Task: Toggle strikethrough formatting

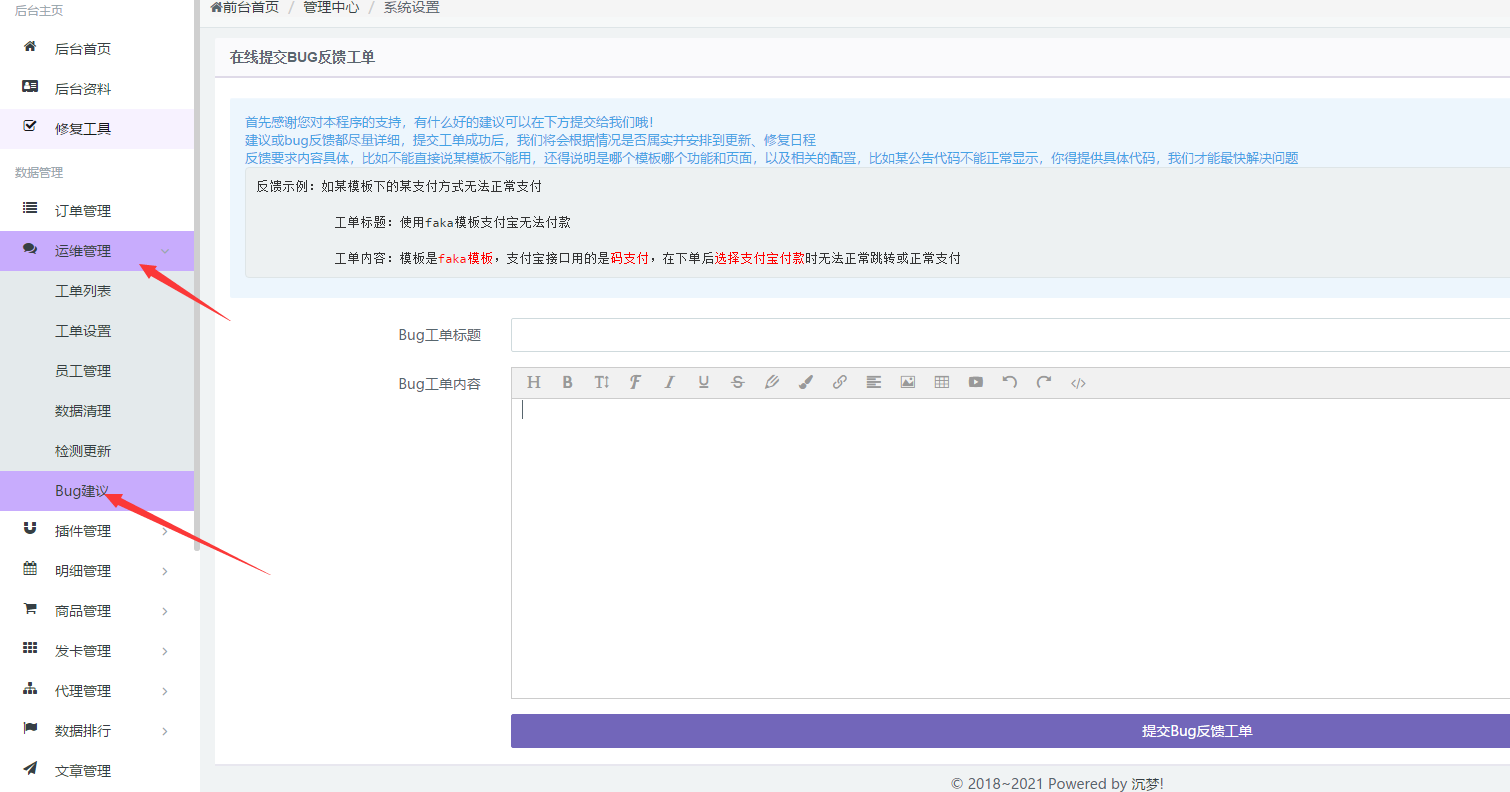Action: coord(737,382)
